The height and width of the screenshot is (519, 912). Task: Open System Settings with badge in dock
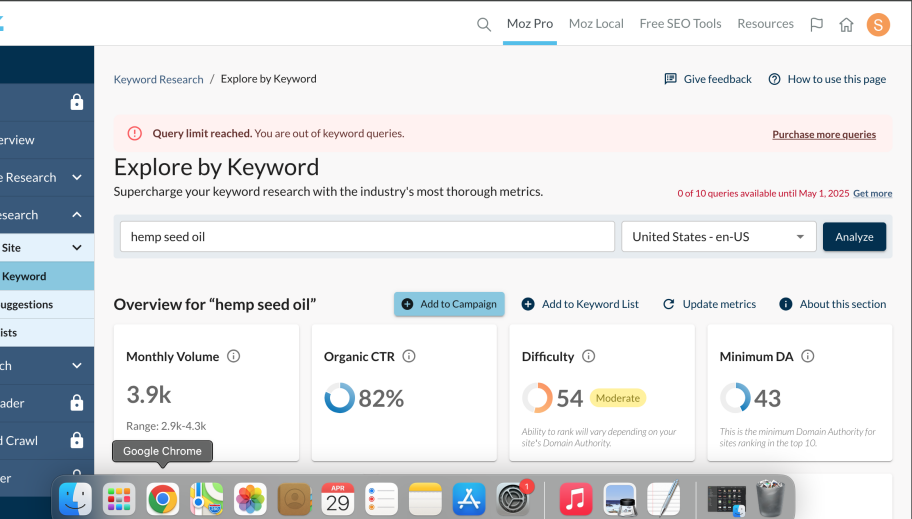point(512,499)
